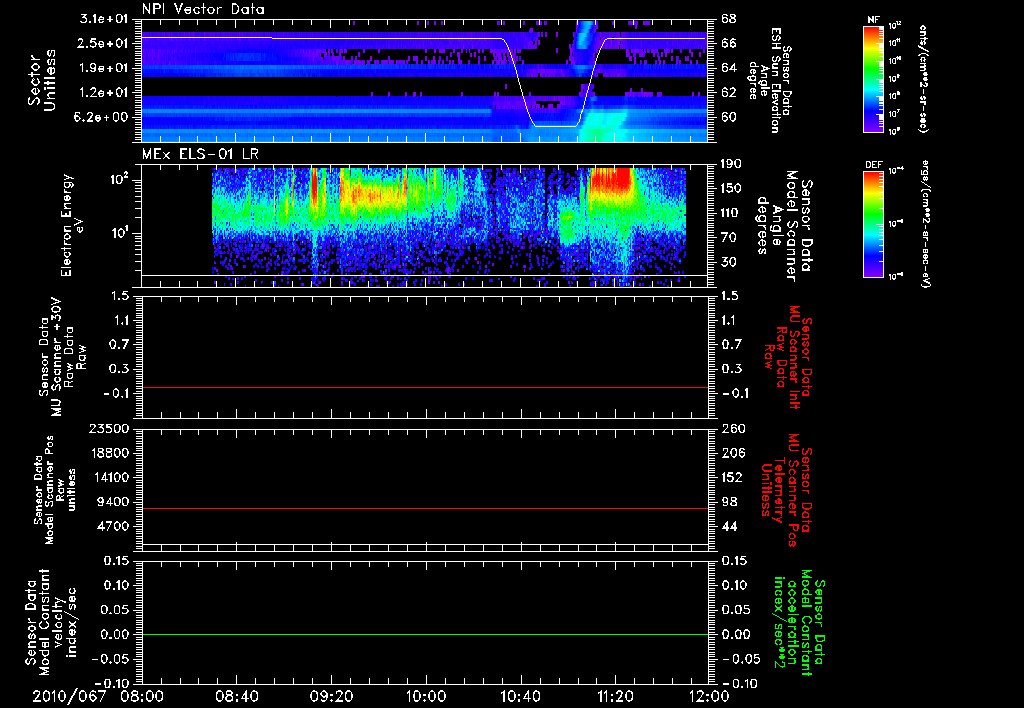The height and width of the screenshot is (708, 1024).
Task: Click the '2010/067' date label
Action: (69, 696)
